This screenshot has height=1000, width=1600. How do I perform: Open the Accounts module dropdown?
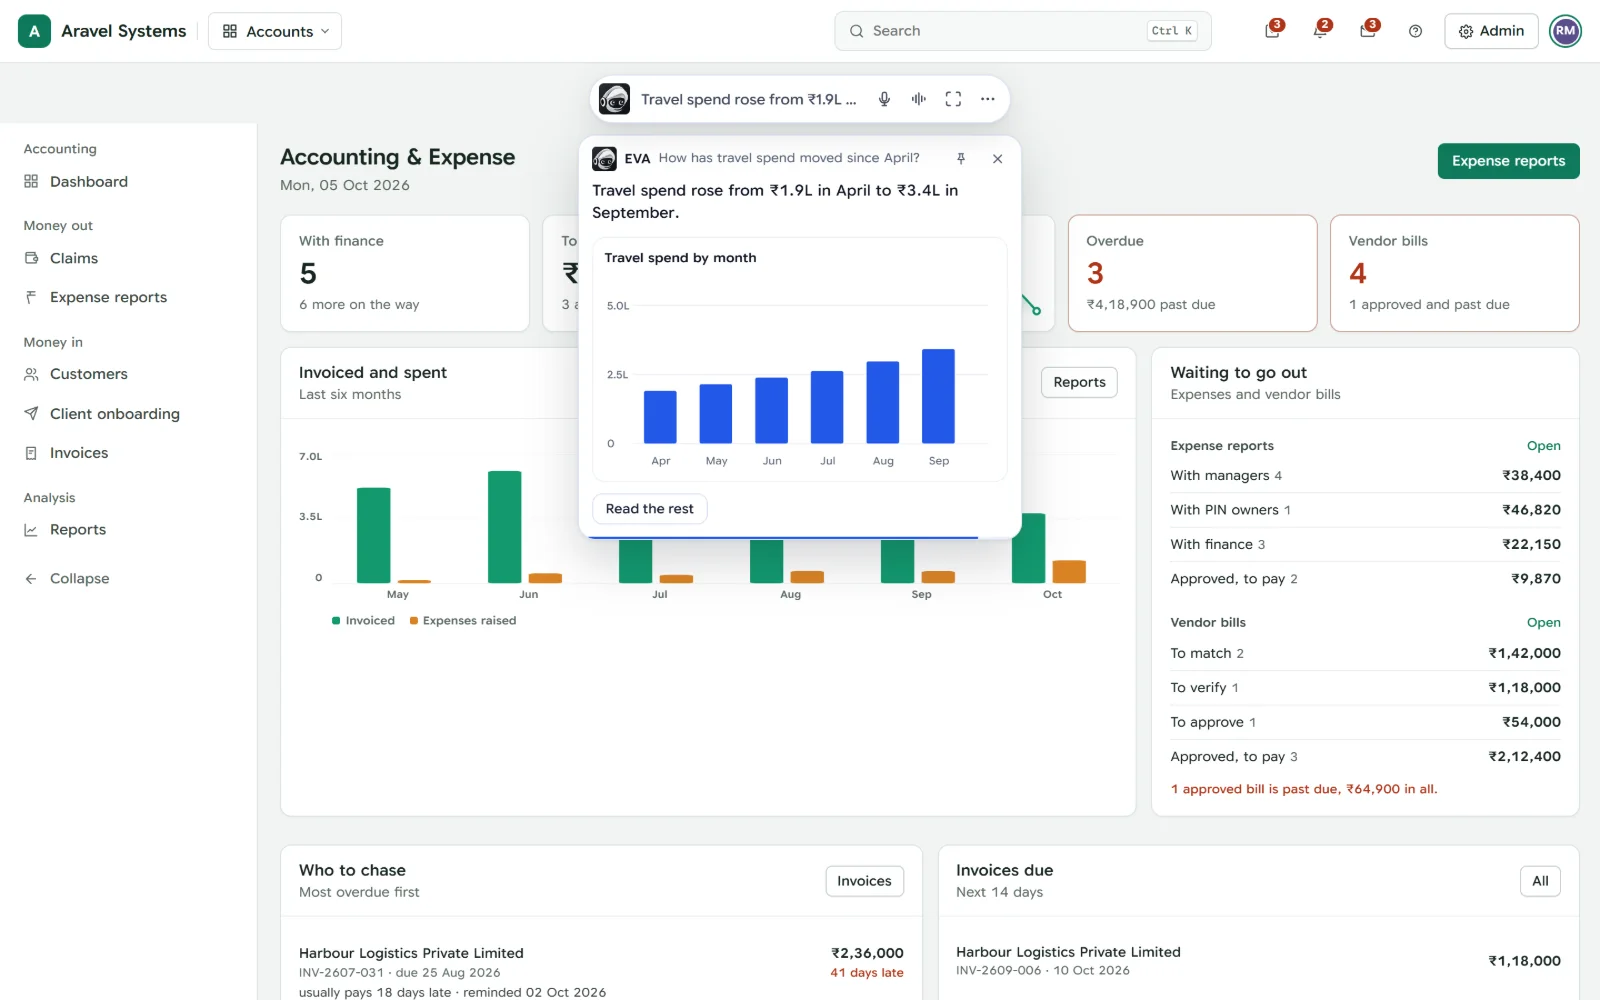click(275, 31)
